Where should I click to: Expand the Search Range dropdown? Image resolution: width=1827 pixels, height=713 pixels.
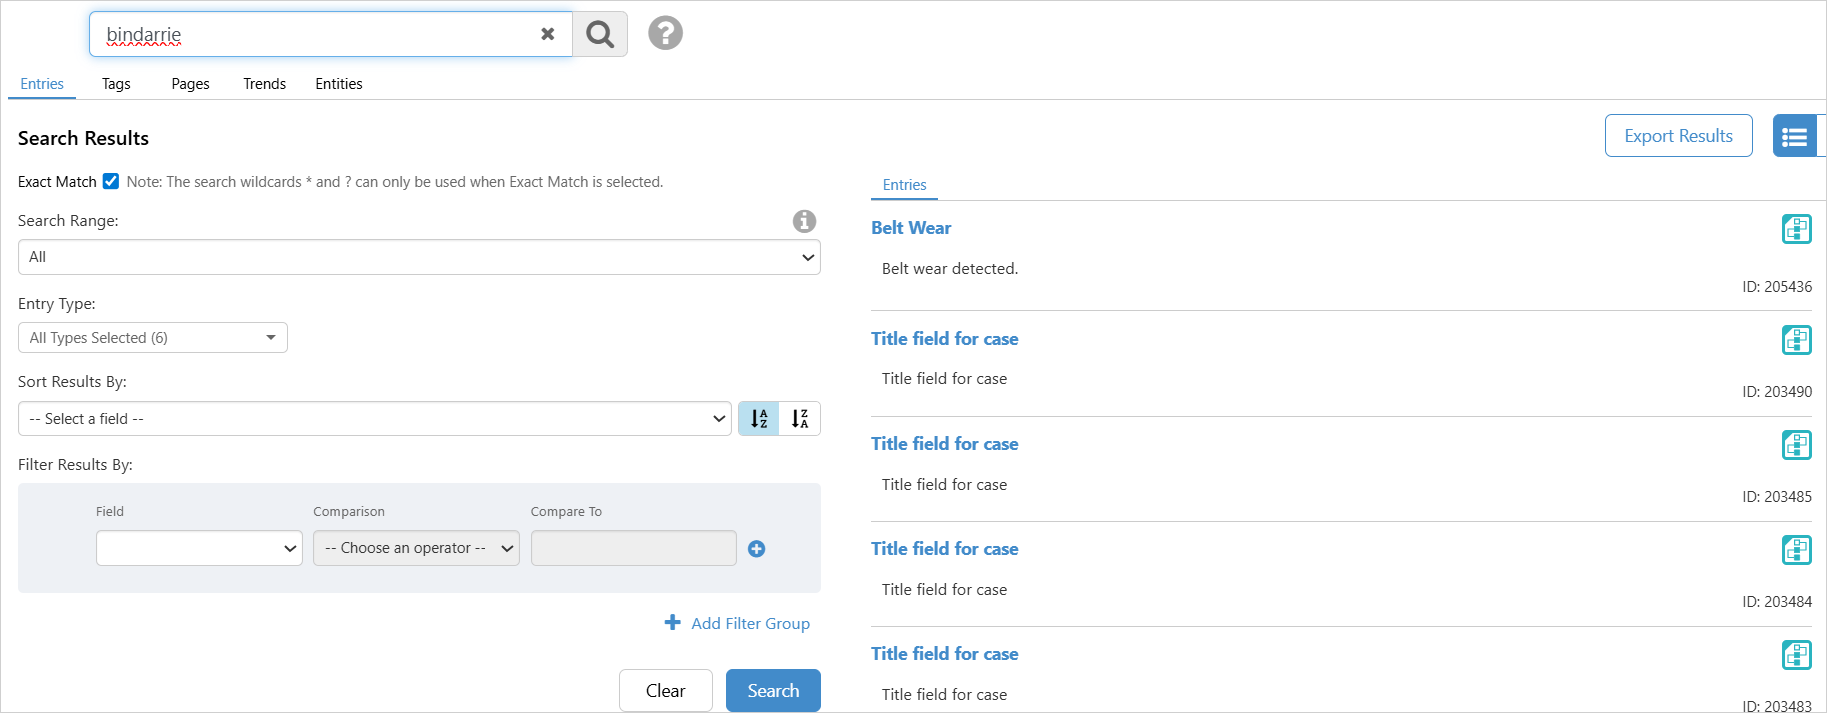tap(419, 257)
